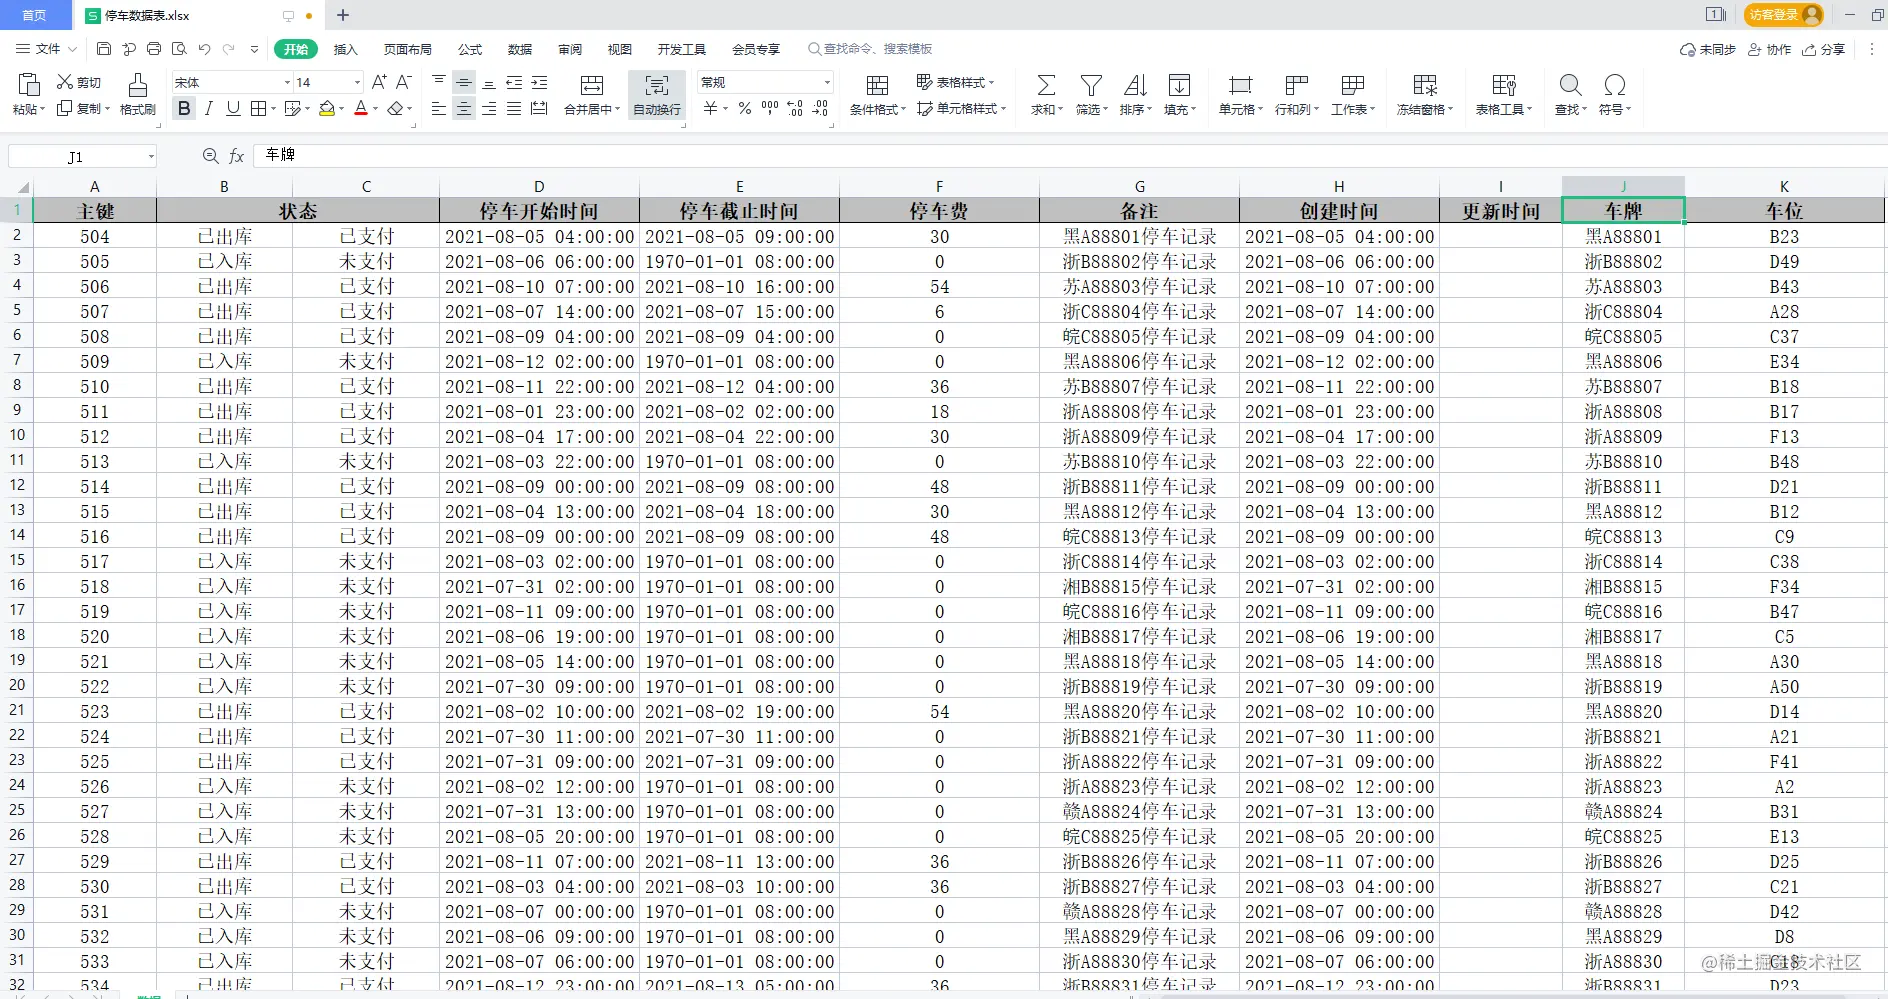Open the borders dropdown arrow
Image resolution: width=1888 pixels, height=999 pixels.
(275, 109)
